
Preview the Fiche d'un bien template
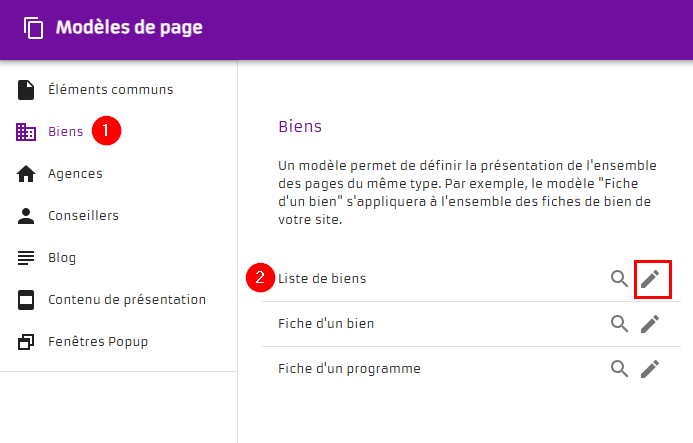pyautogui.click(x=620, y=323)
